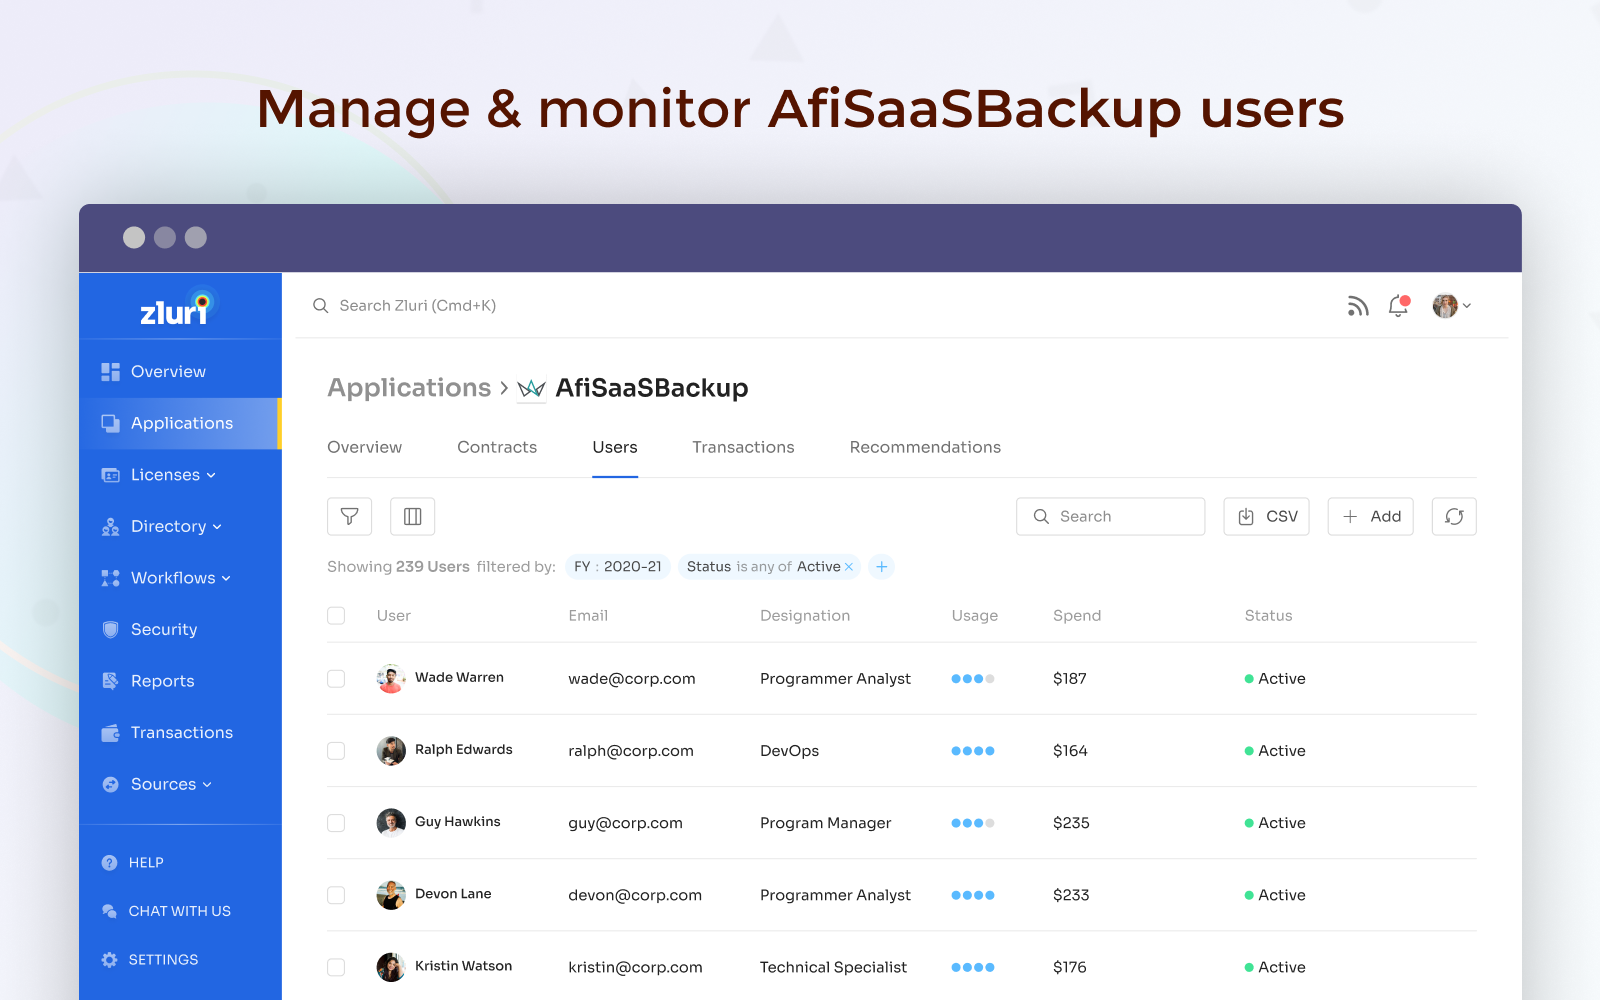This screenshot has height=1000, width=1600.
Task: Switch to the Overview tab
Action: 364,447
